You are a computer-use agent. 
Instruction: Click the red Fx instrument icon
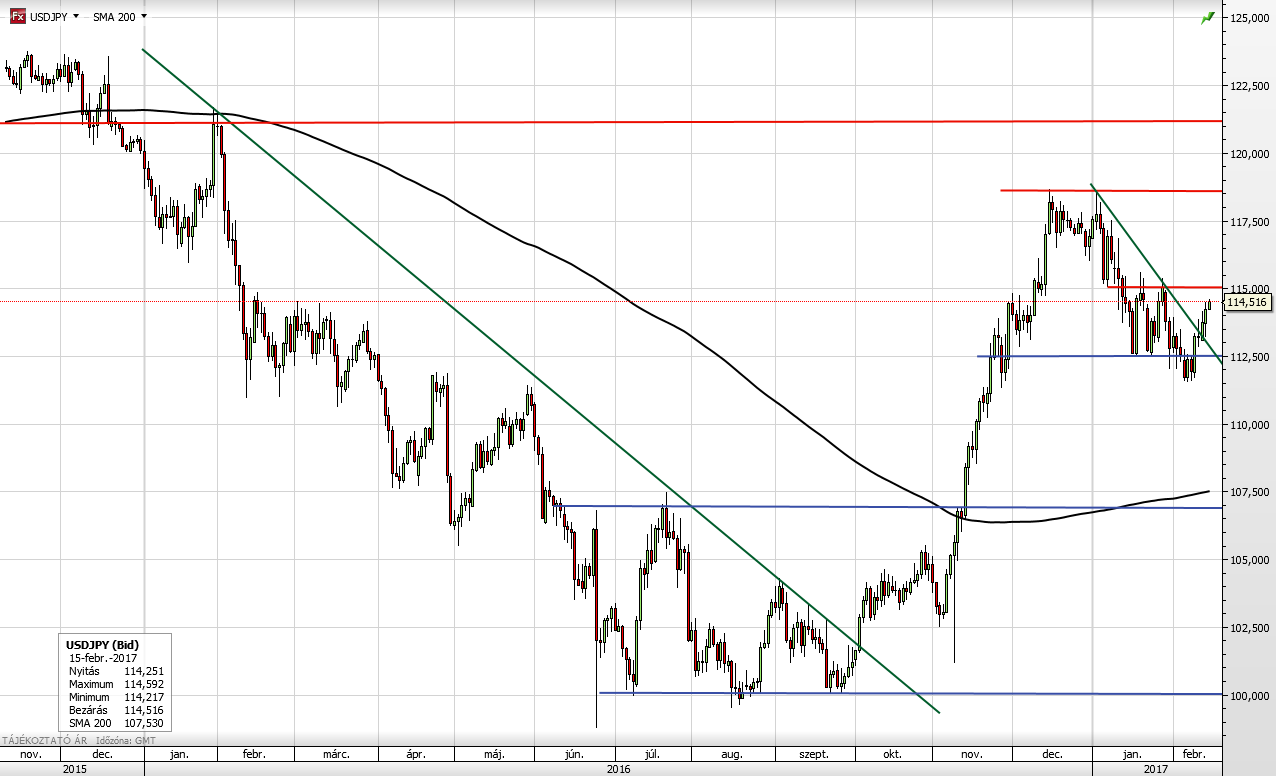17,16
